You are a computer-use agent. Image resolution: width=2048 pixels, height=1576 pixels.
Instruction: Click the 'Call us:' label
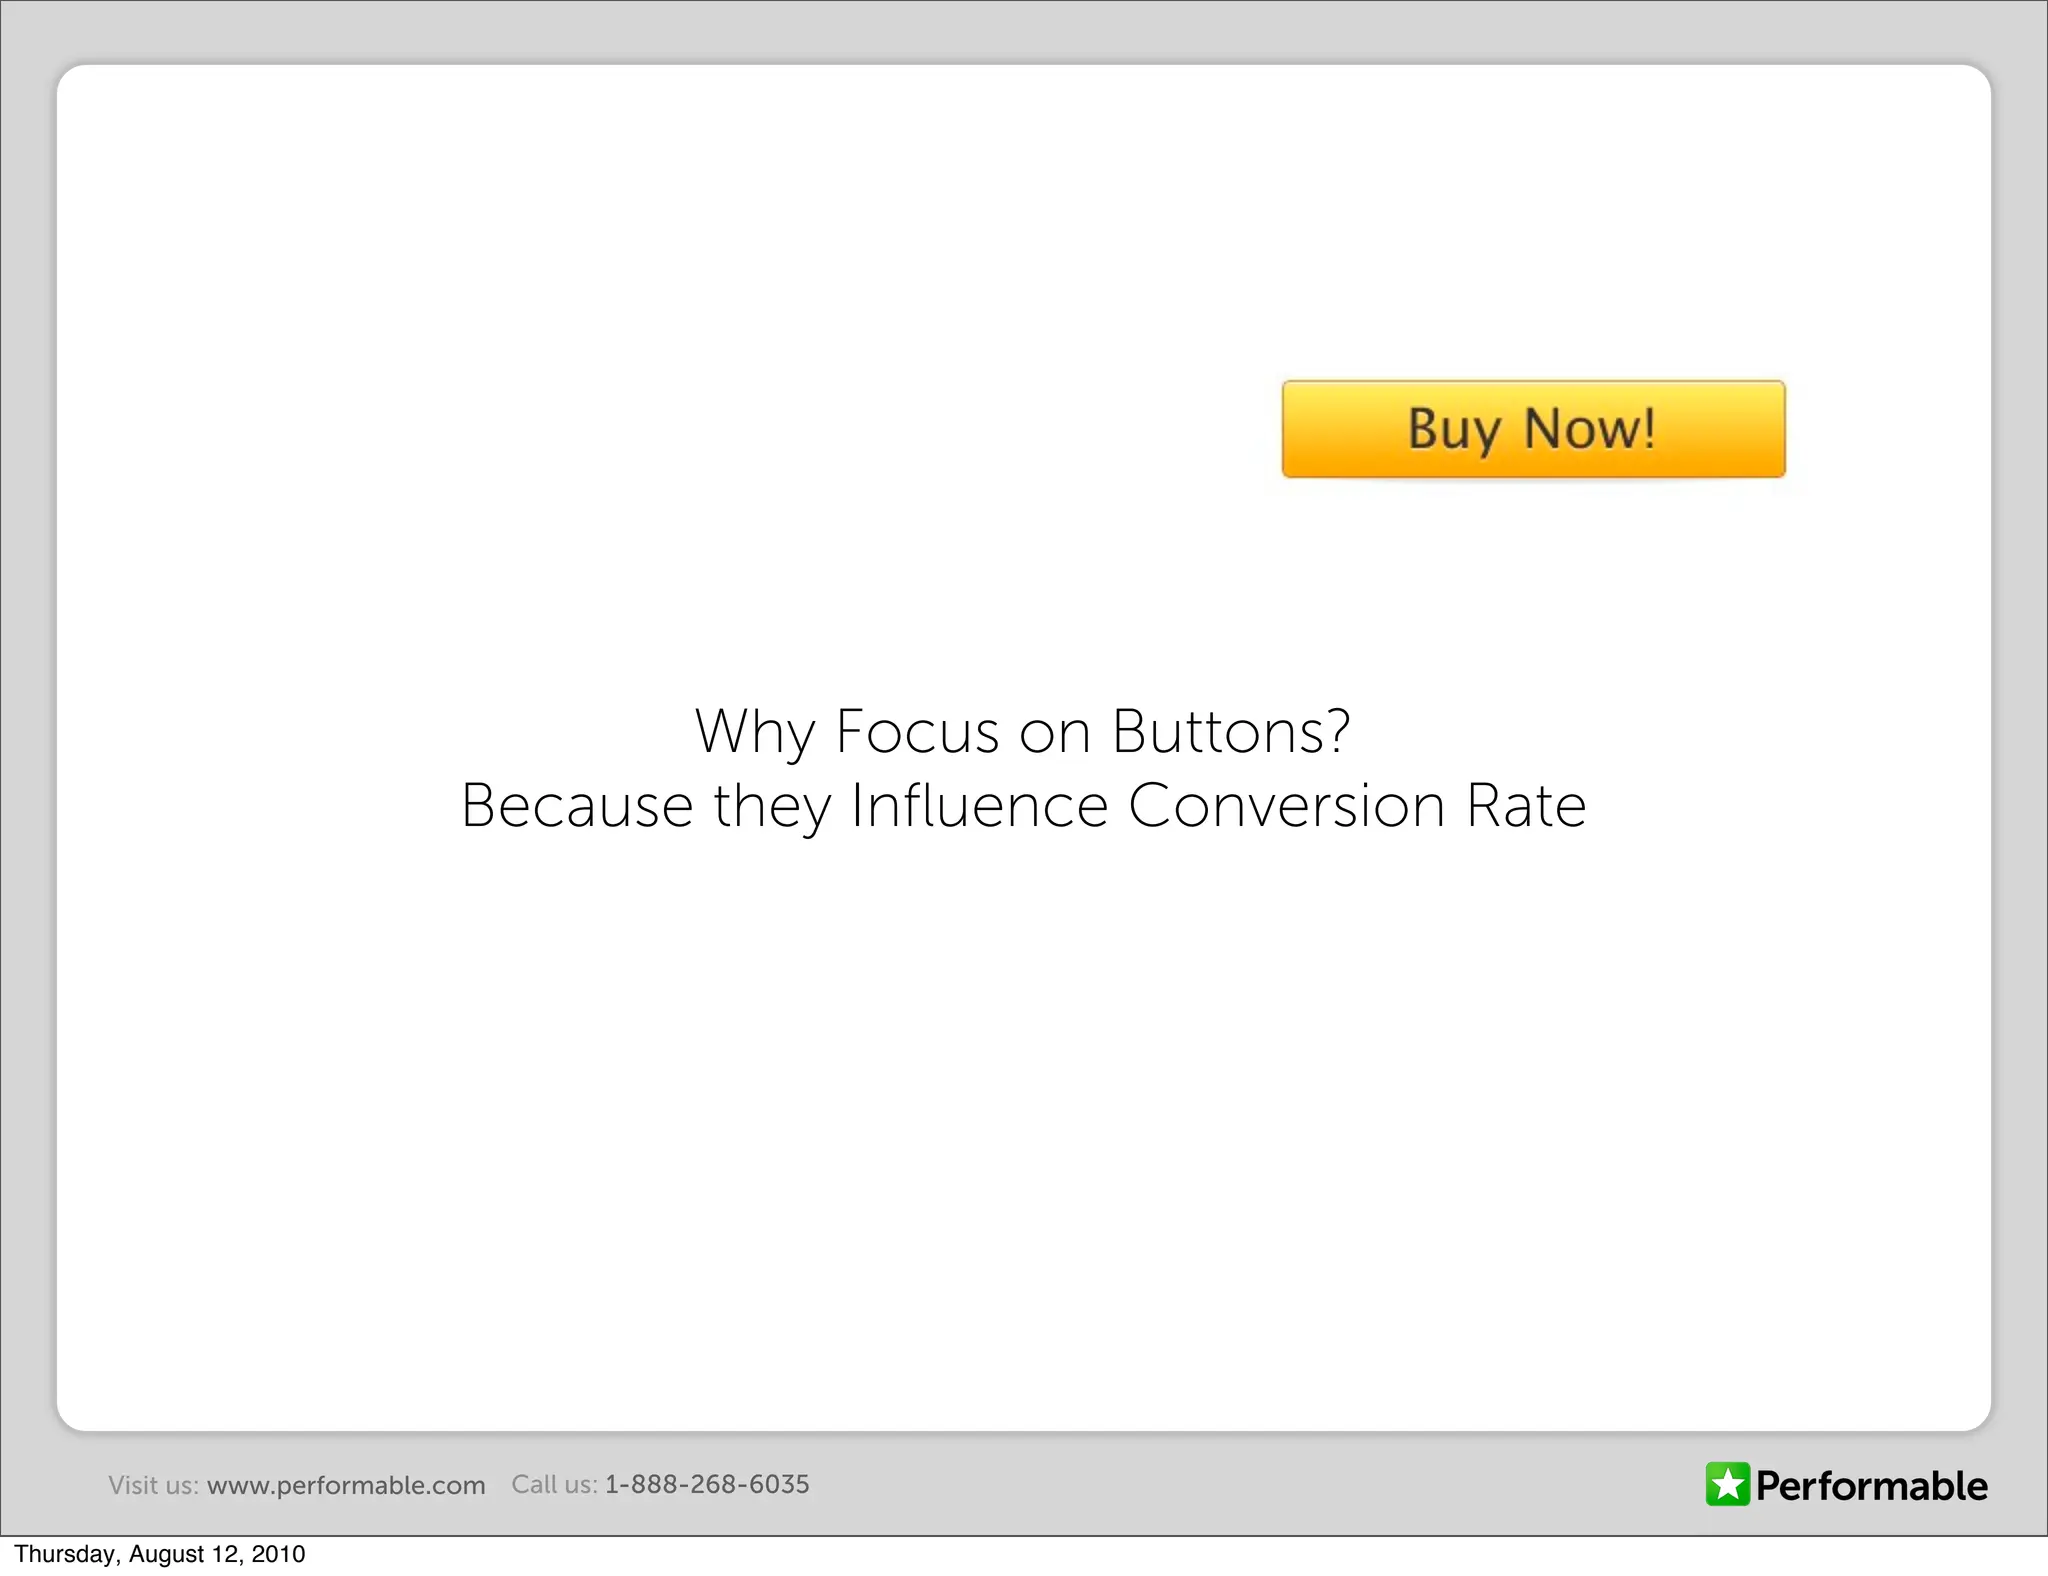pos(554,1484)
